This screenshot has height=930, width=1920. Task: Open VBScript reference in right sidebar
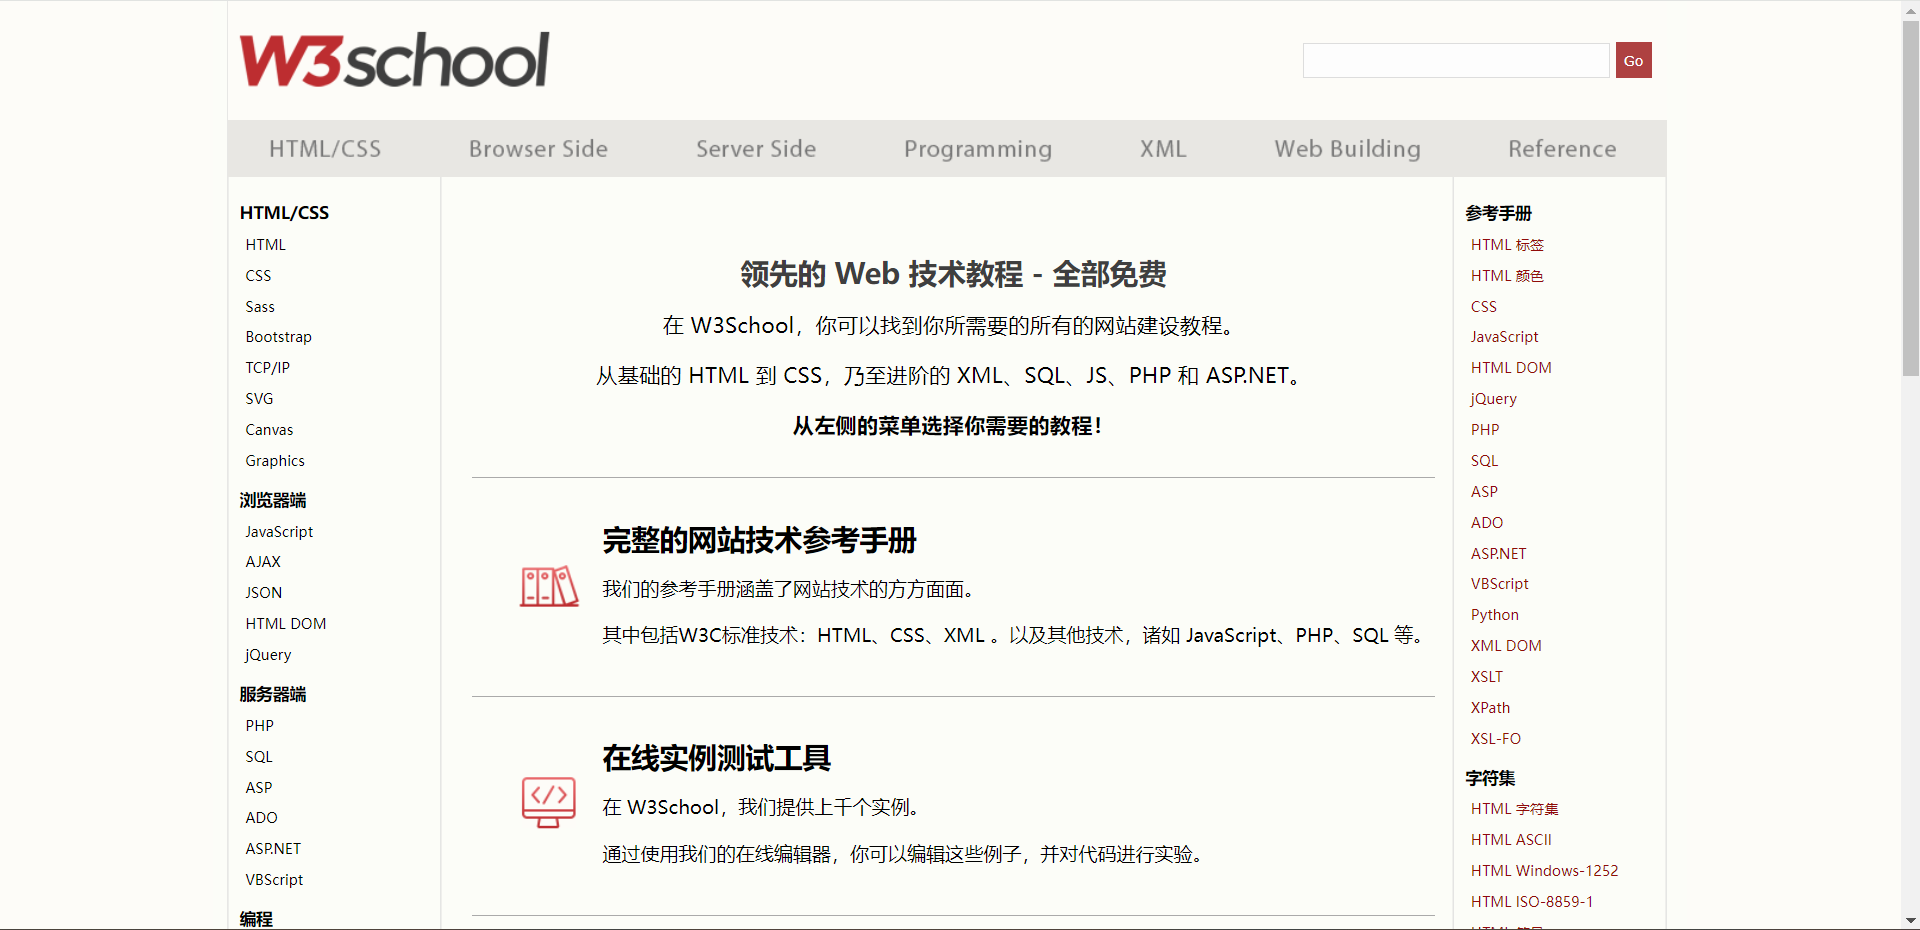point(1499,584)
